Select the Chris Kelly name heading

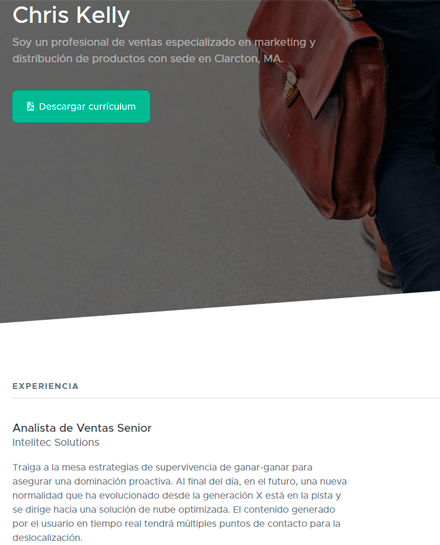71,15
